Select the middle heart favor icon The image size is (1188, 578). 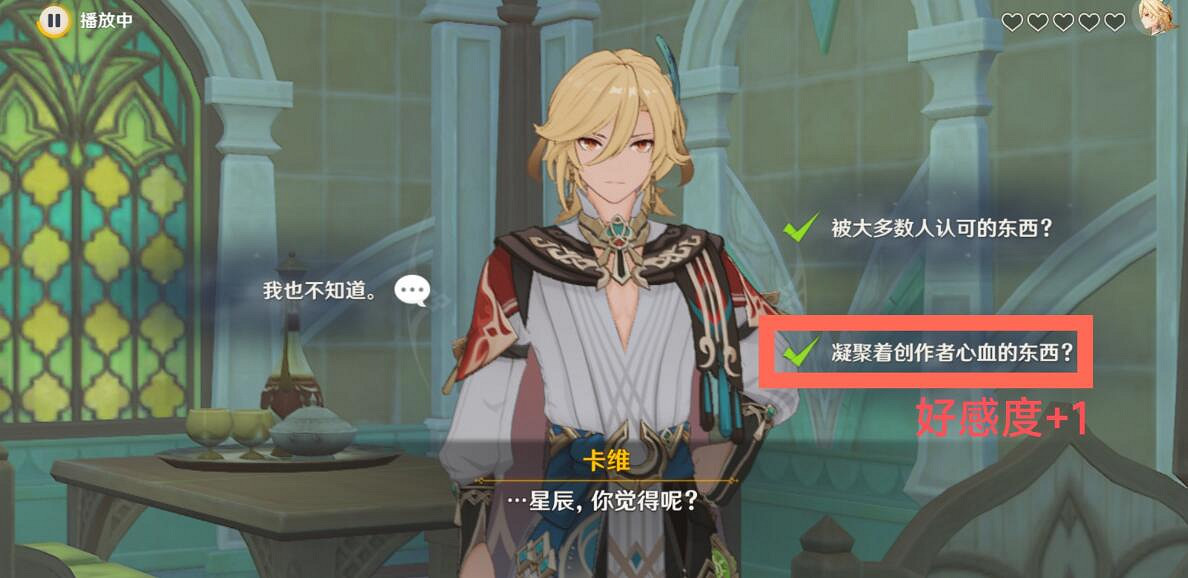1063,22
